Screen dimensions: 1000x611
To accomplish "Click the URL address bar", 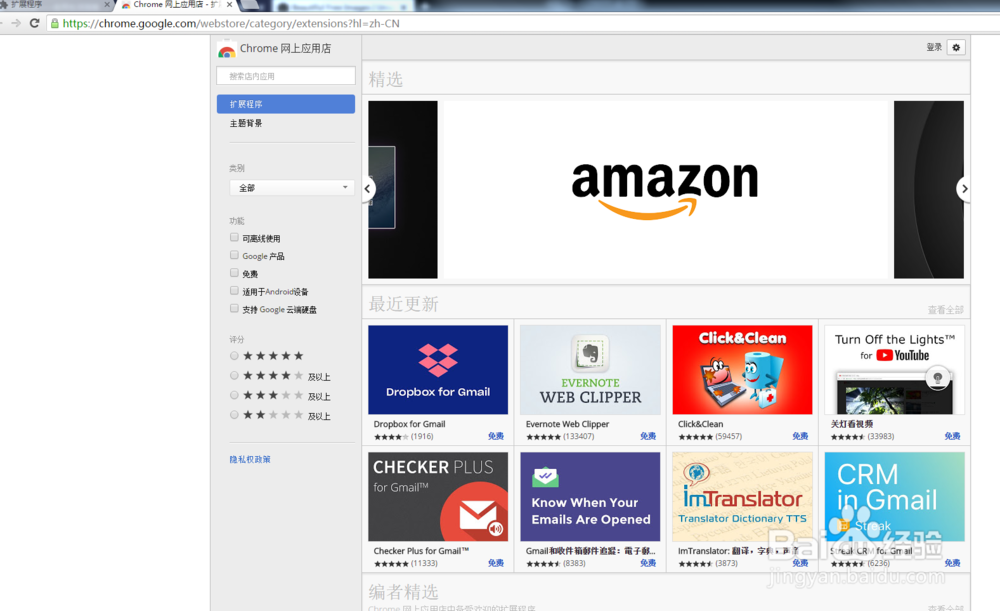I will [x=523, y=24].
